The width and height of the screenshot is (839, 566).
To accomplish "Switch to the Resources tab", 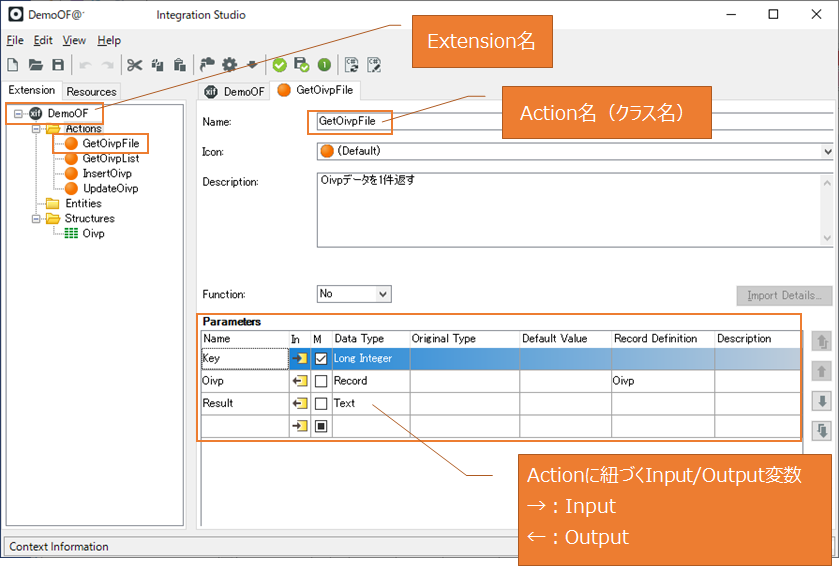I will (91, 91).
